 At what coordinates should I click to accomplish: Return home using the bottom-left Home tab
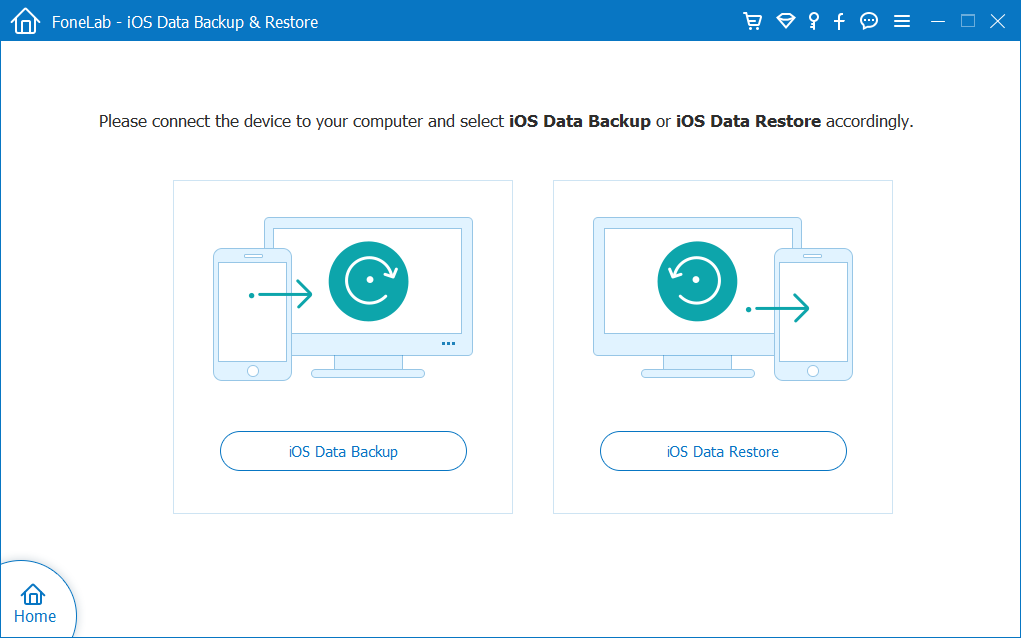[x=35, y=607]
